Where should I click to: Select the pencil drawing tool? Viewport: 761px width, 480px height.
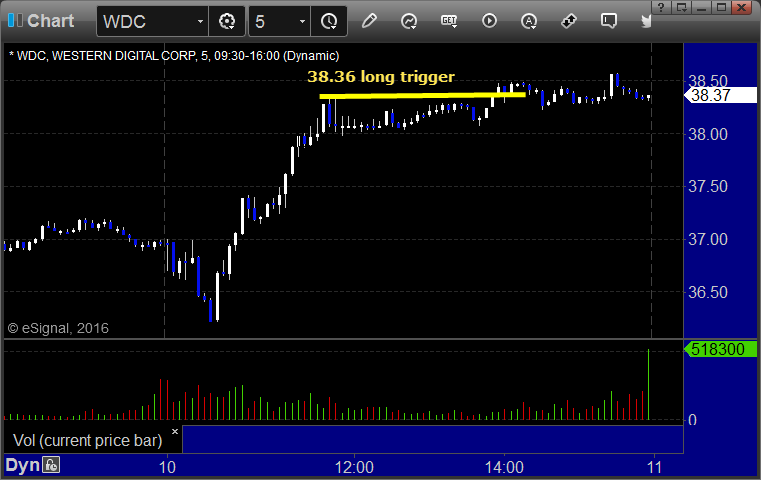pos(369,21)
